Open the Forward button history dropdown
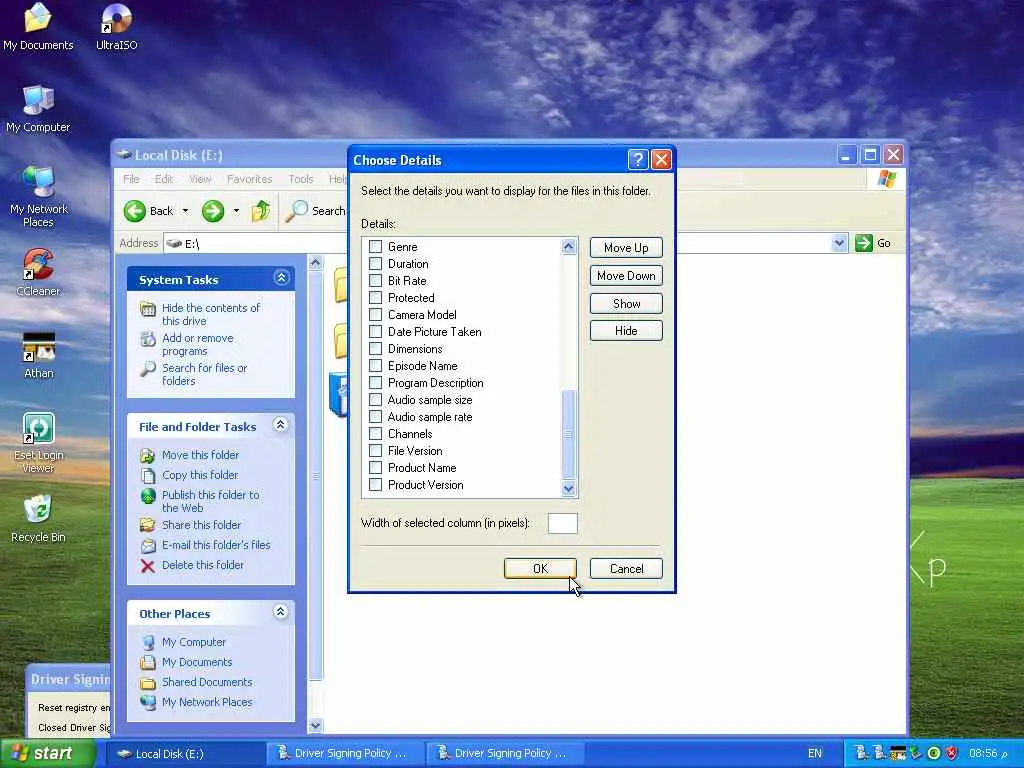1024x768 pixels. click(236, 211)
